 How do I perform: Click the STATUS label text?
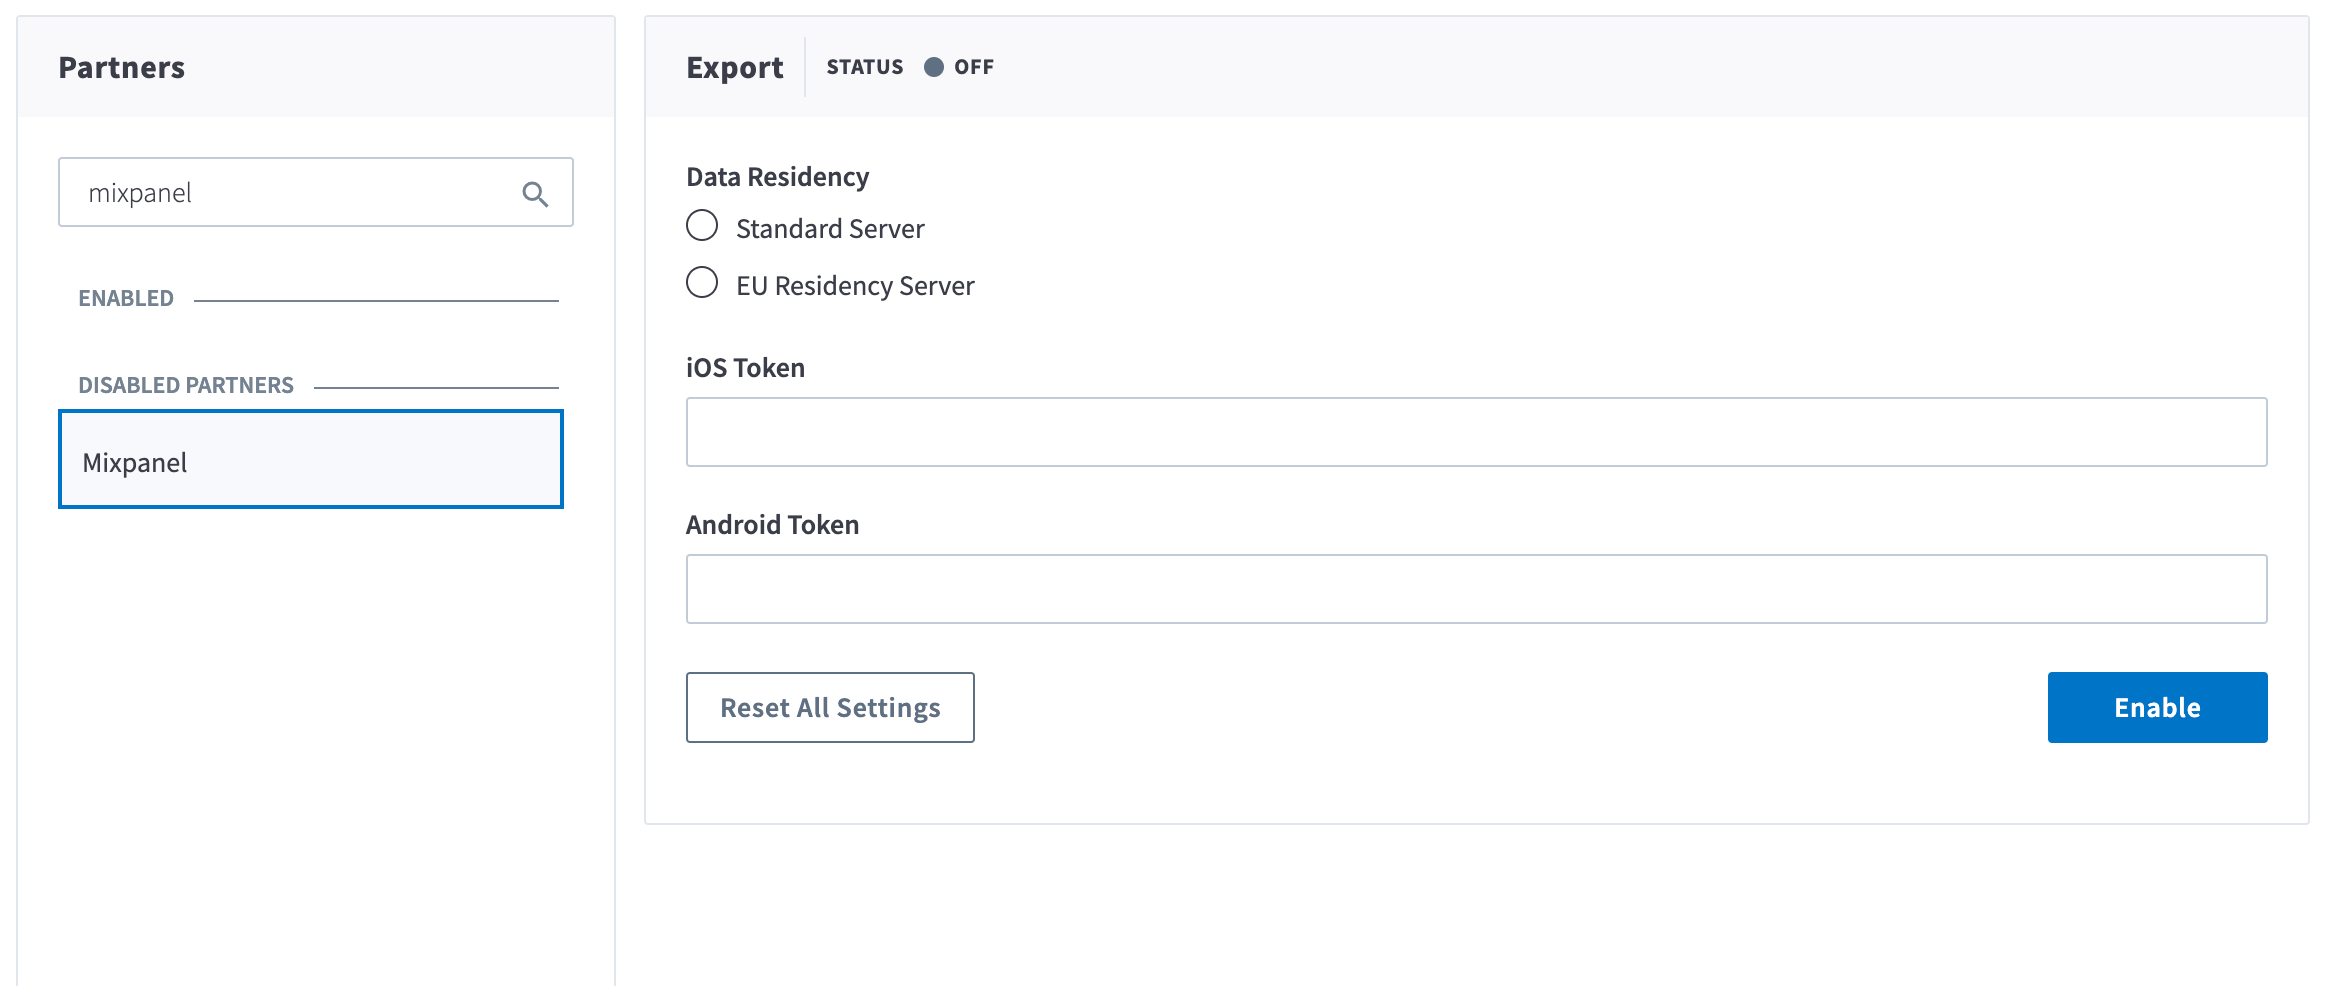pyautogui.click(x=865, y=67)
